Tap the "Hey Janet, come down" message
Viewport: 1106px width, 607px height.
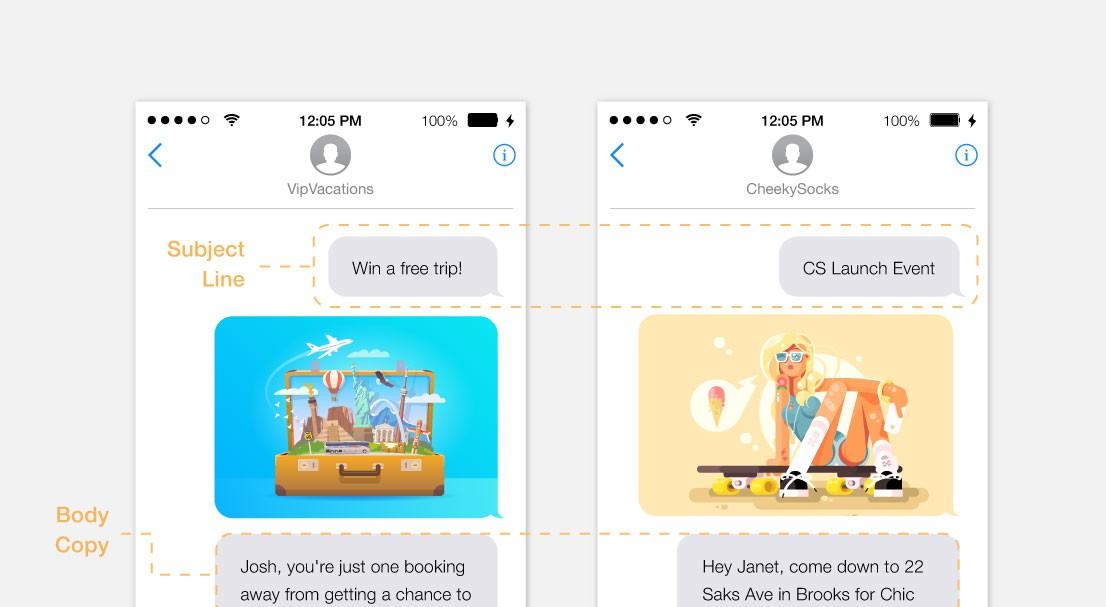click(x=818, y=572)
